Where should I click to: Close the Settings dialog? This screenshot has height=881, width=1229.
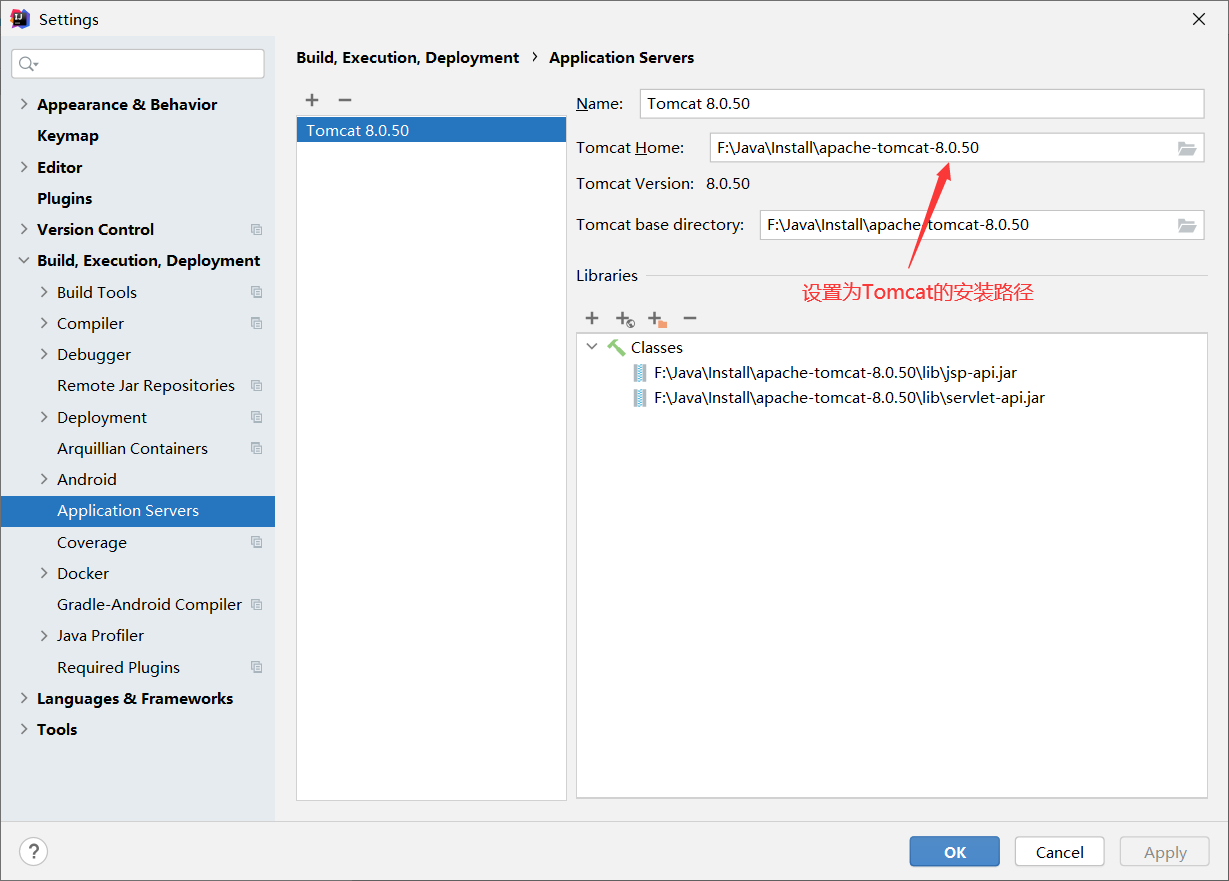[x=1198, y=19]
